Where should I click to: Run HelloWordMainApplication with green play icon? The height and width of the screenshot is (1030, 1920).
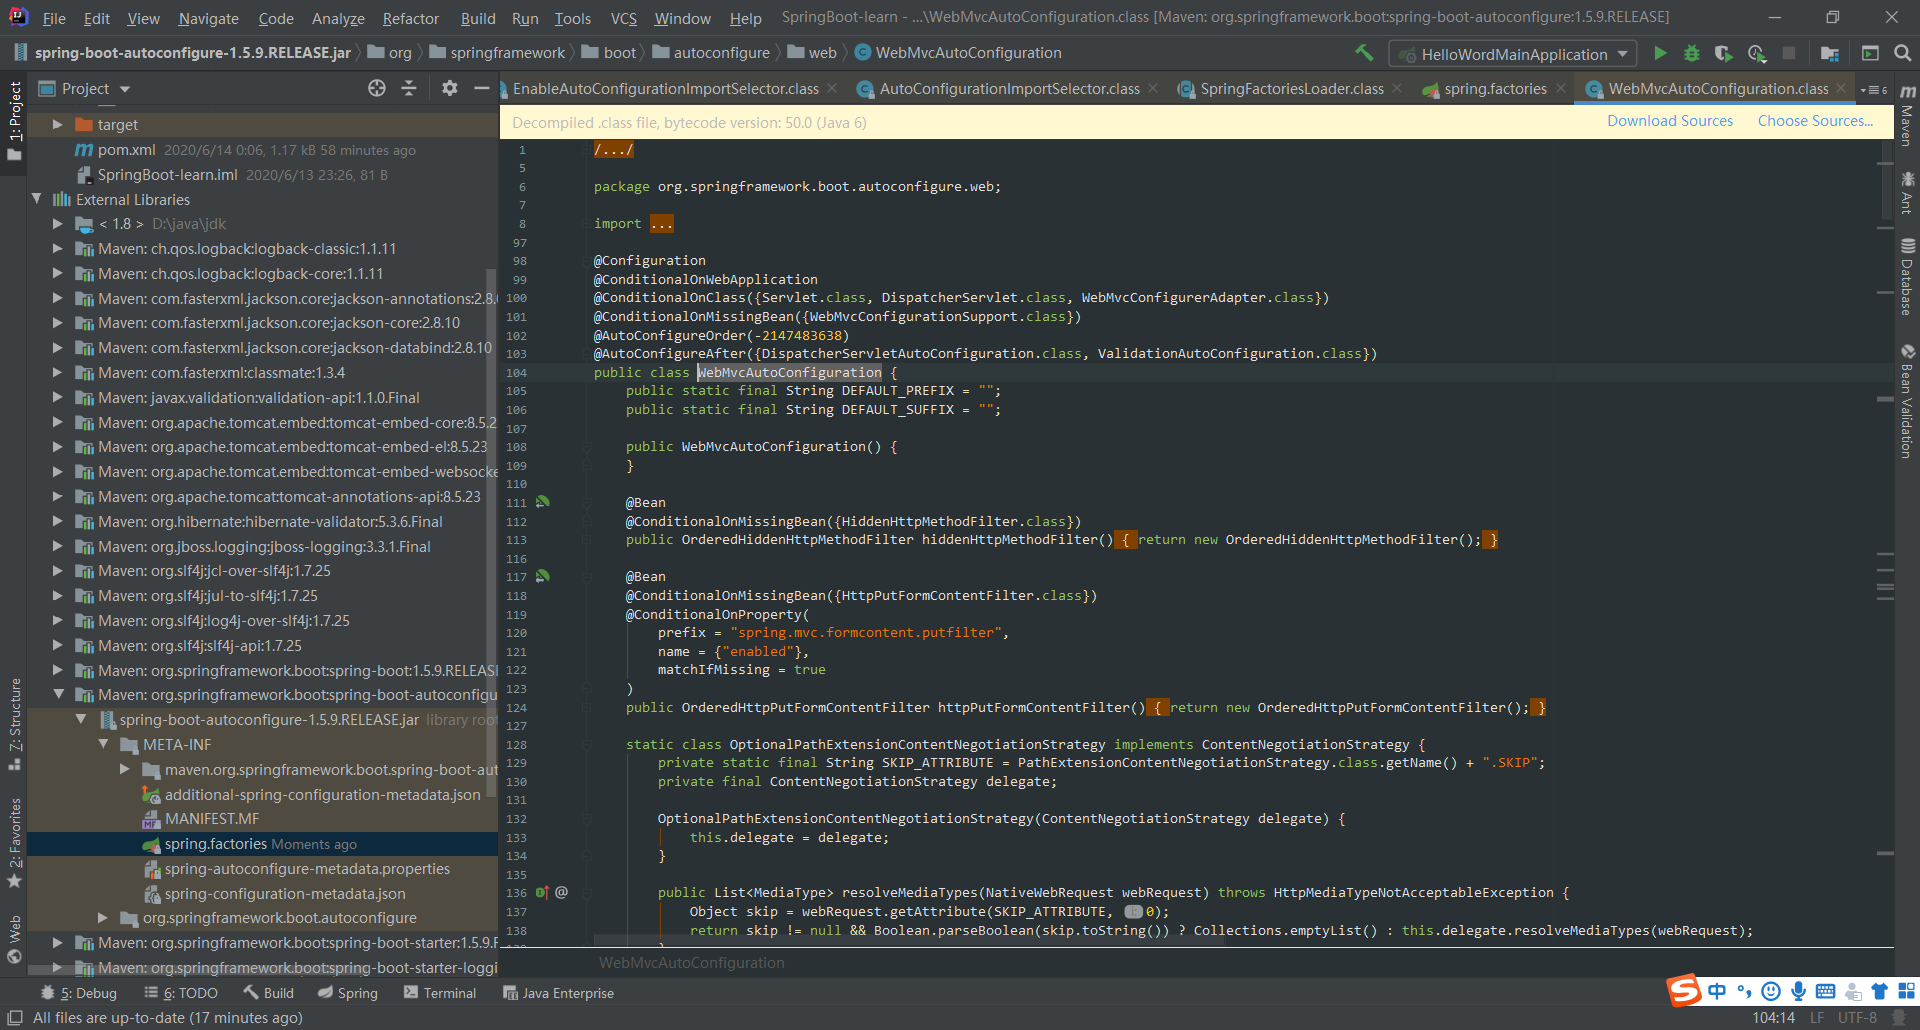(1660, 53)
